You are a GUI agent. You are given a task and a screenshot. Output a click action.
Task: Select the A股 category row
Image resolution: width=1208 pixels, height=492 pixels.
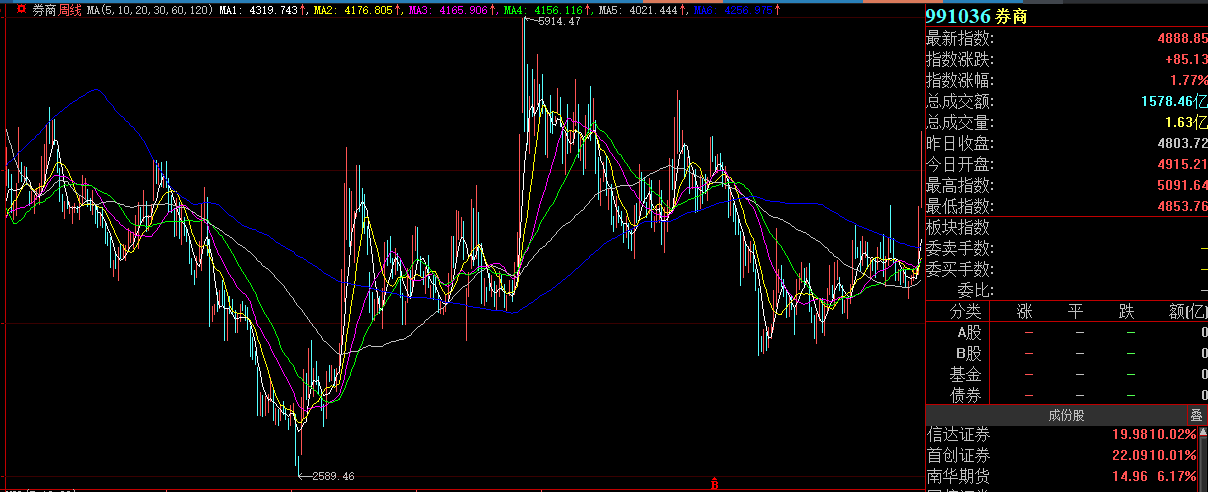click(x=969, y=333)
